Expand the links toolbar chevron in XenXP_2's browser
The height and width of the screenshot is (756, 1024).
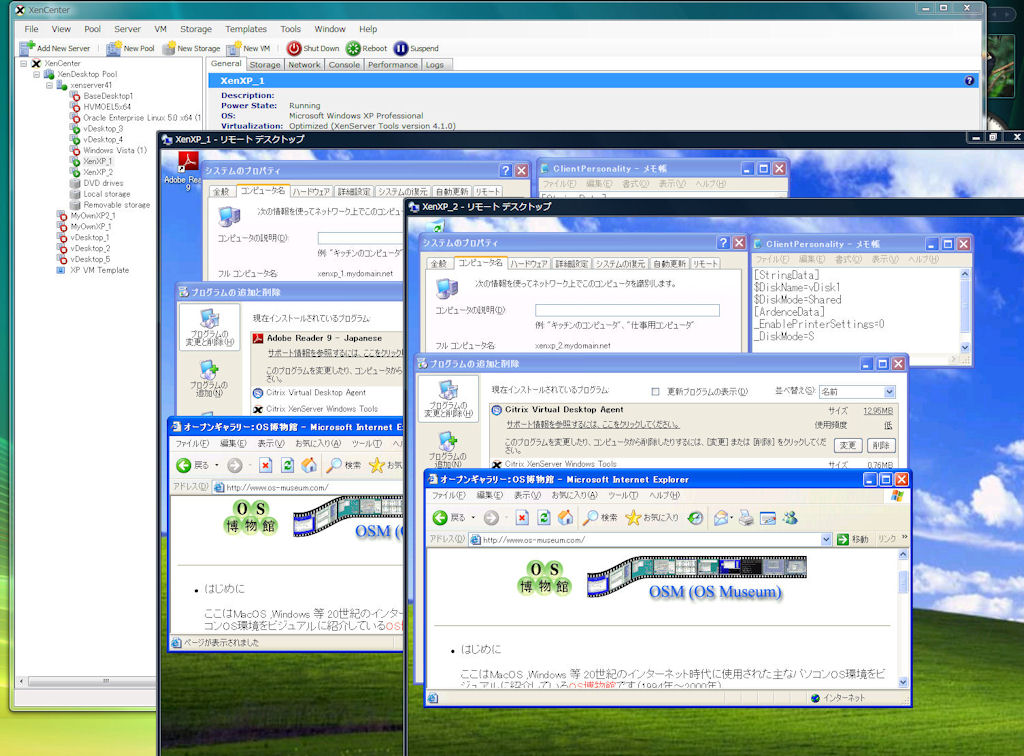pyautogui.click(x=904, y=537)
